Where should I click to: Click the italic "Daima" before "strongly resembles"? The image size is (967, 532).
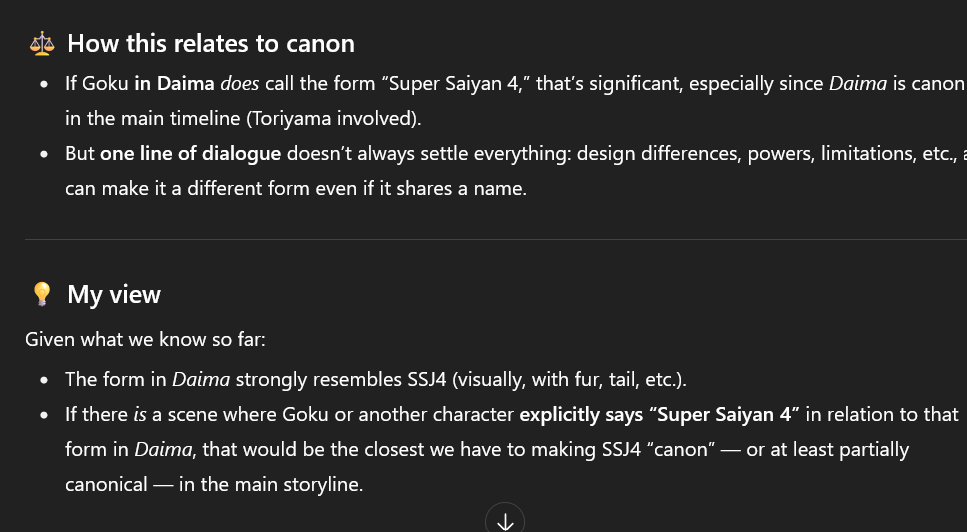(201, 379)
